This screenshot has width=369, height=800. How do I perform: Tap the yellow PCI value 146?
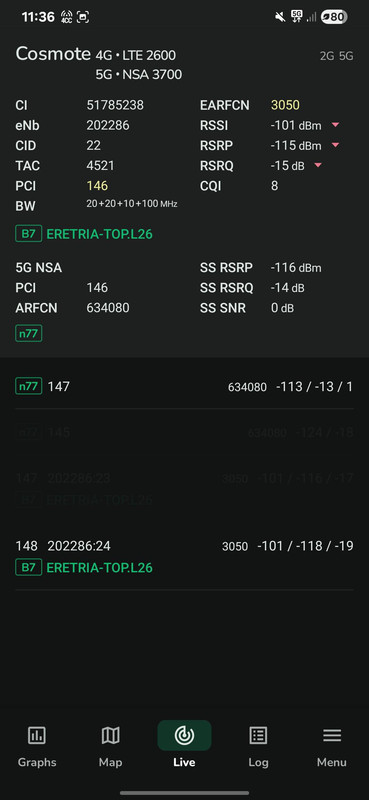[97, 186]
